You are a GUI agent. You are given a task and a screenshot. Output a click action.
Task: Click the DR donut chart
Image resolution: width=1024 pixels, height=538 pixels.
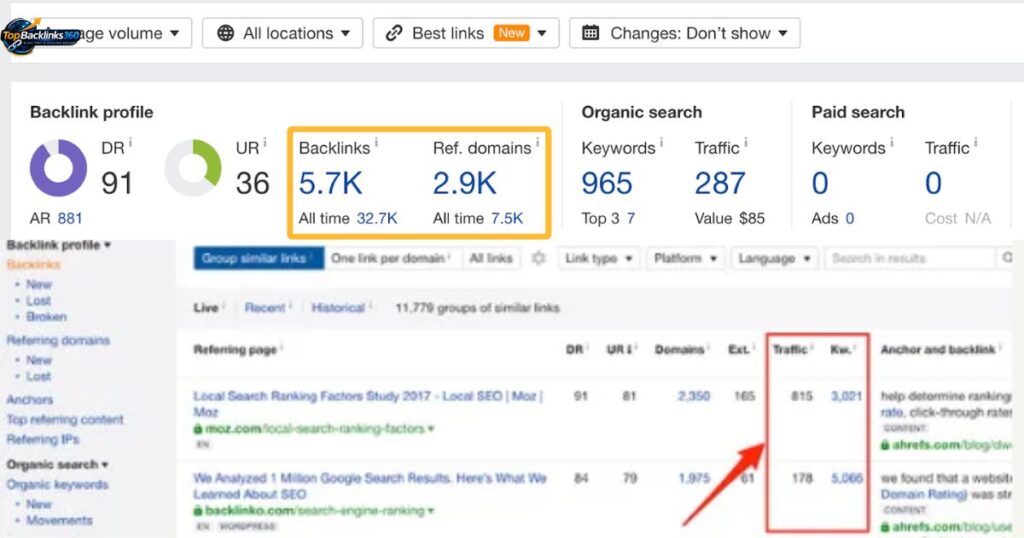point(58,168)
